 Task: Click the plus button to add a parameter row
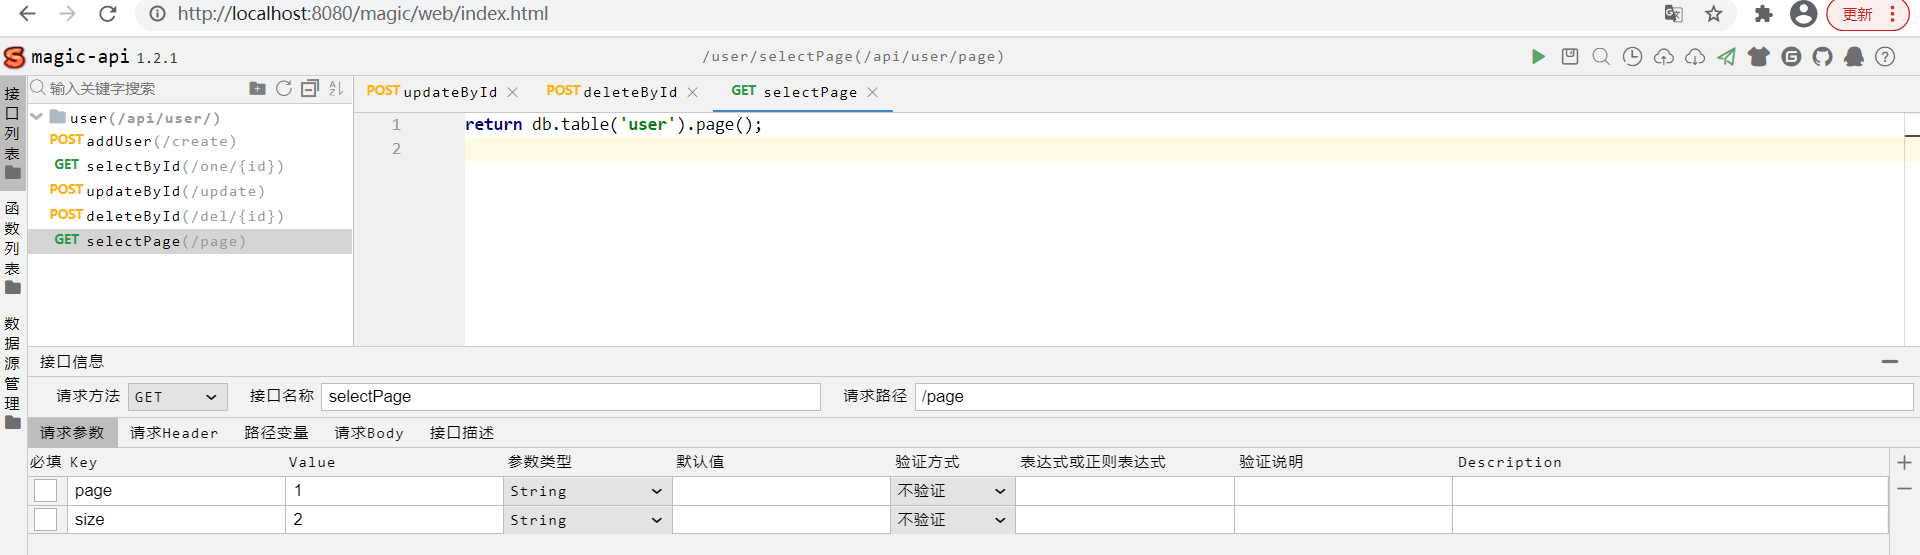click(x=1904, y=462)
